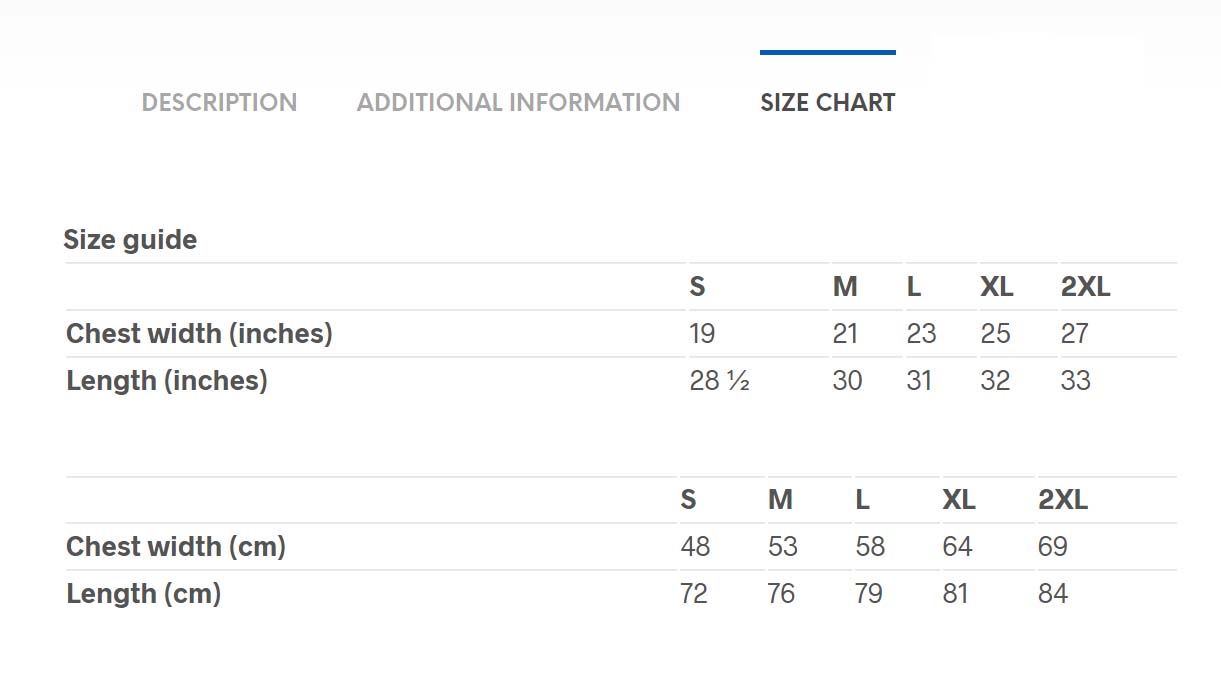1221x681 pixels.
Task: Select the Size Chart tab
Action: click(827, 102)
